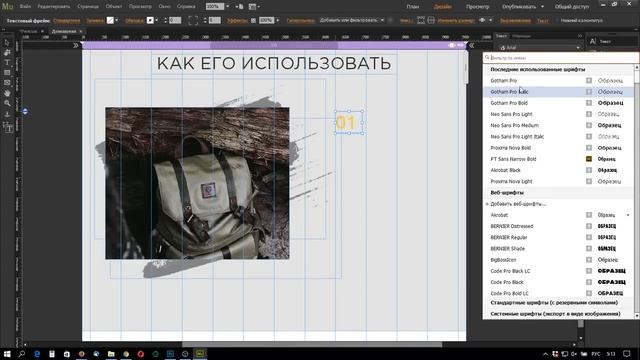Select the Text frame layout tool
The image size is (640, 360).
tap(8, 127)
